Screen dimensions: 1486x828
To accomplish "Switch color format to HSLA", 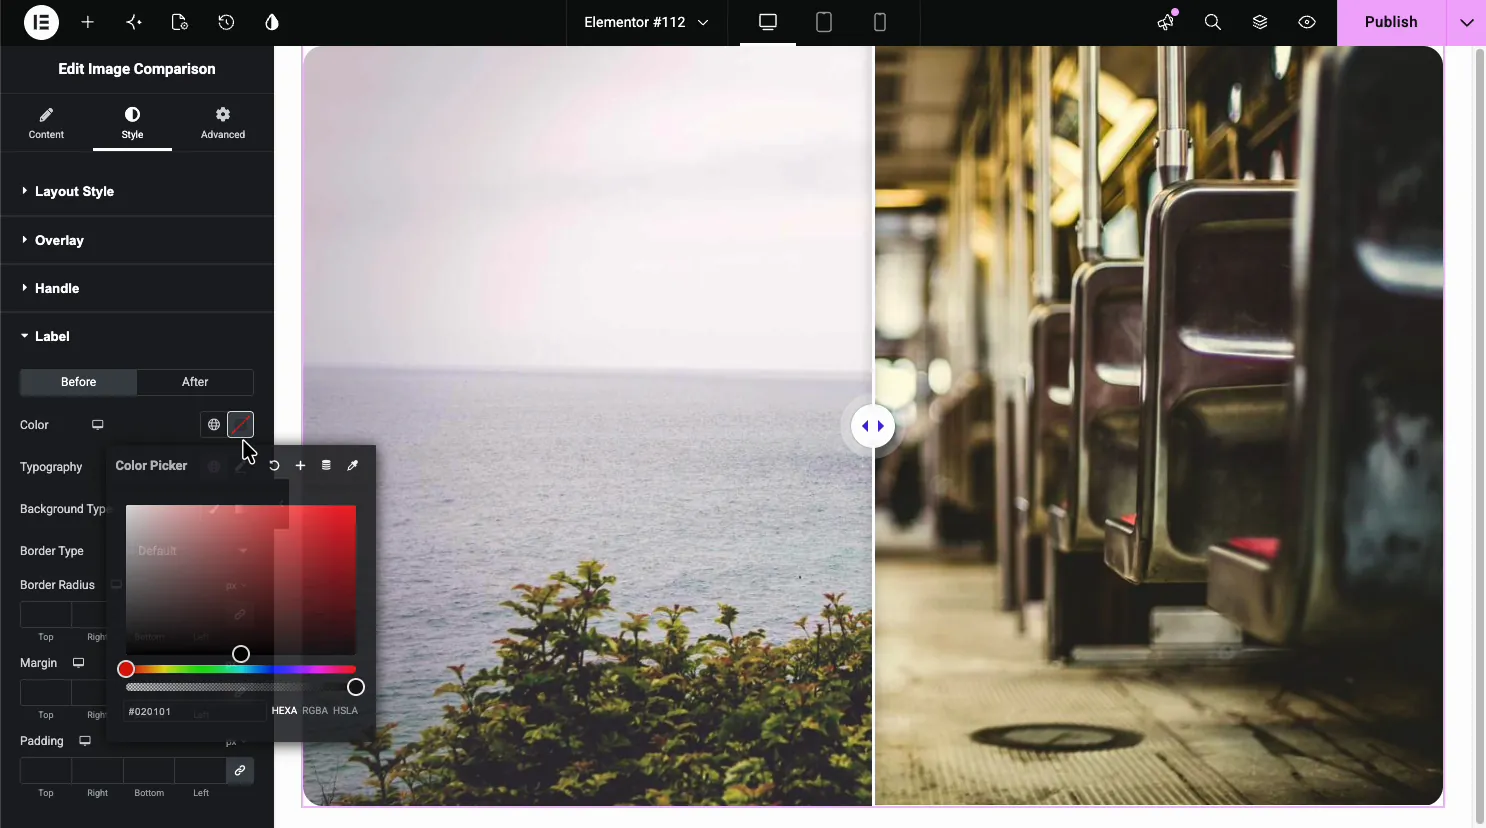I will (345, 711).
